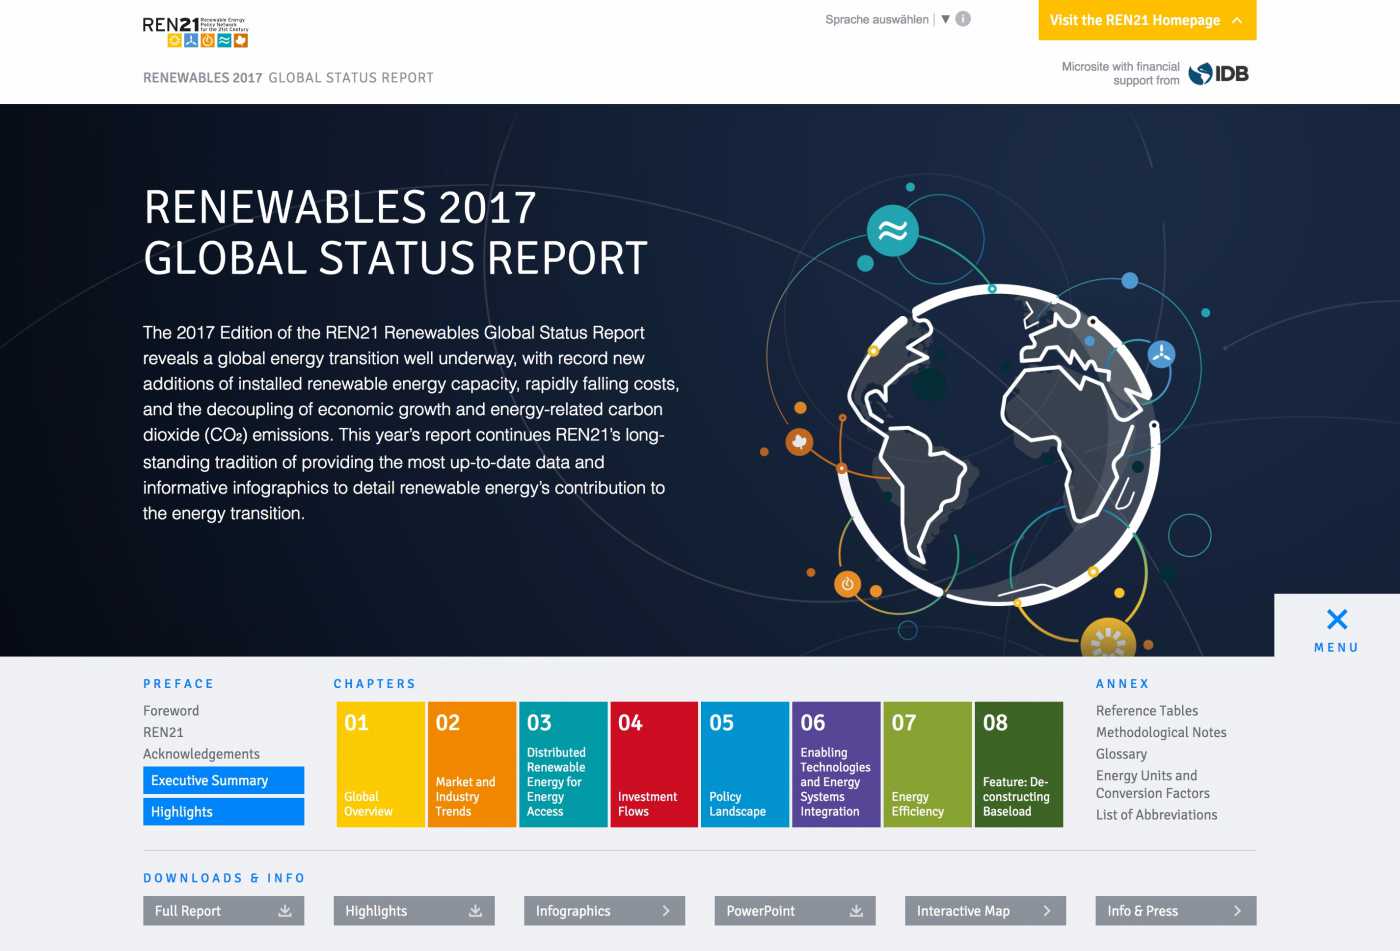Open chapter 08 Feature Deconstructing Baseload
Screen dimensions: 1400x951
(x=1019, y=764)
